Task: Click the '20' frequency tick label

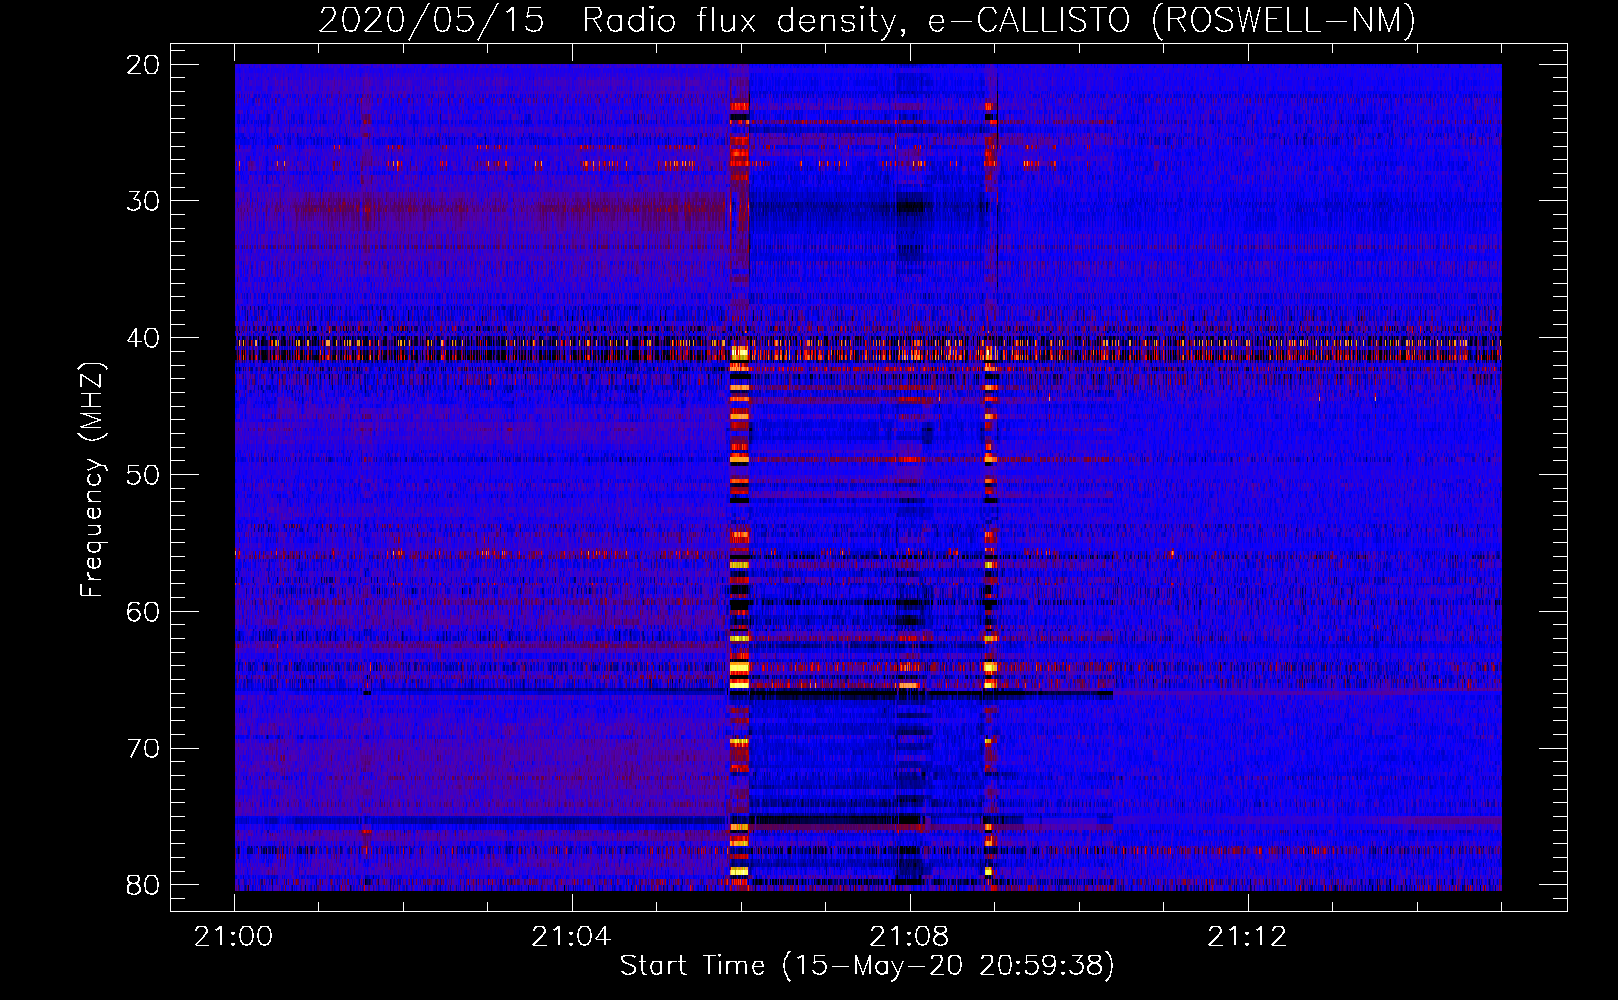Action: pos(144,64)
